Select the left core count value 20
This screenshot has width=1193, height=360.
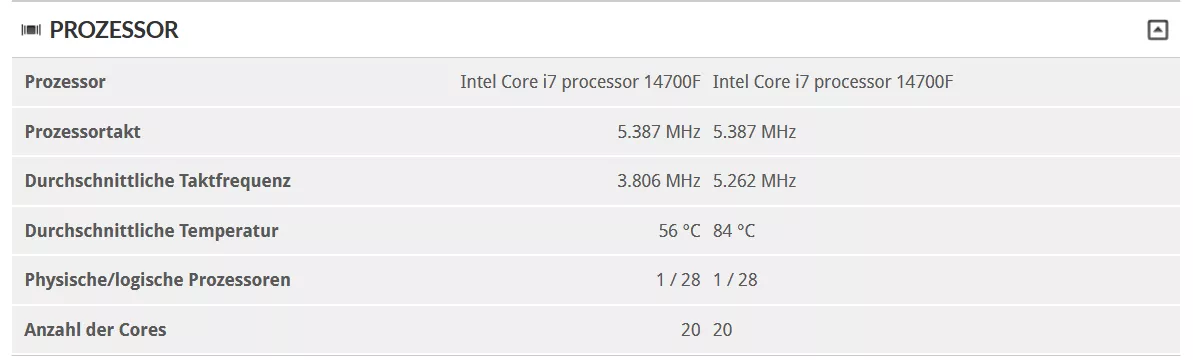(691, 330)
